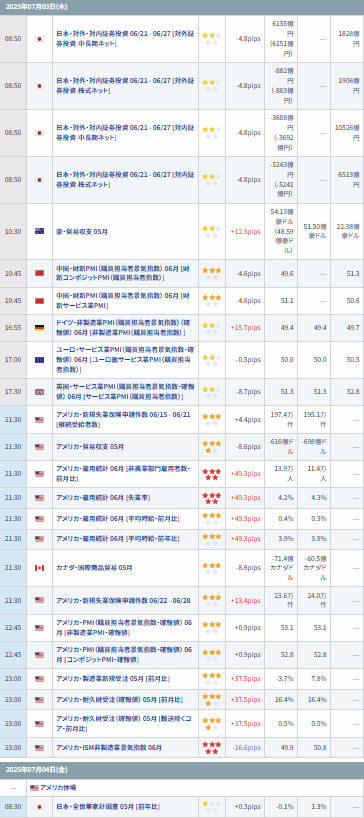Viewport: 364px width, 818px height.
Task: Click +15.7pips value for ドイツ非製造業PMI
Action: (245, 328)
